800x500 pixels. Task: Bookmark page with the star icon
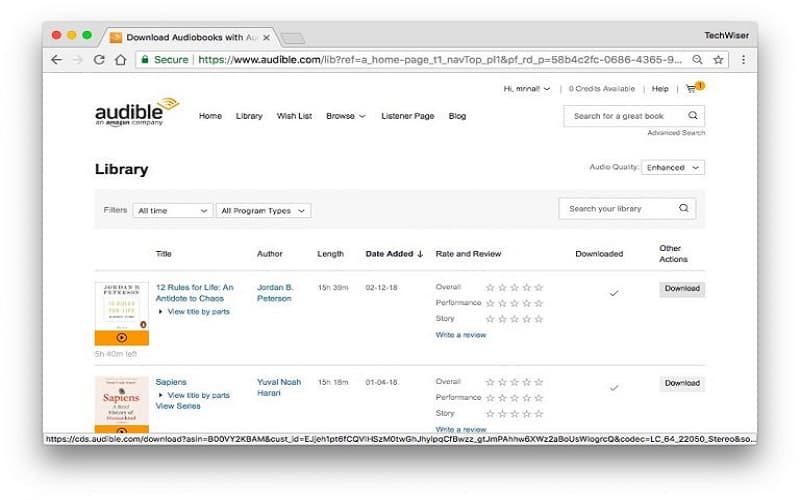point(719,60)
